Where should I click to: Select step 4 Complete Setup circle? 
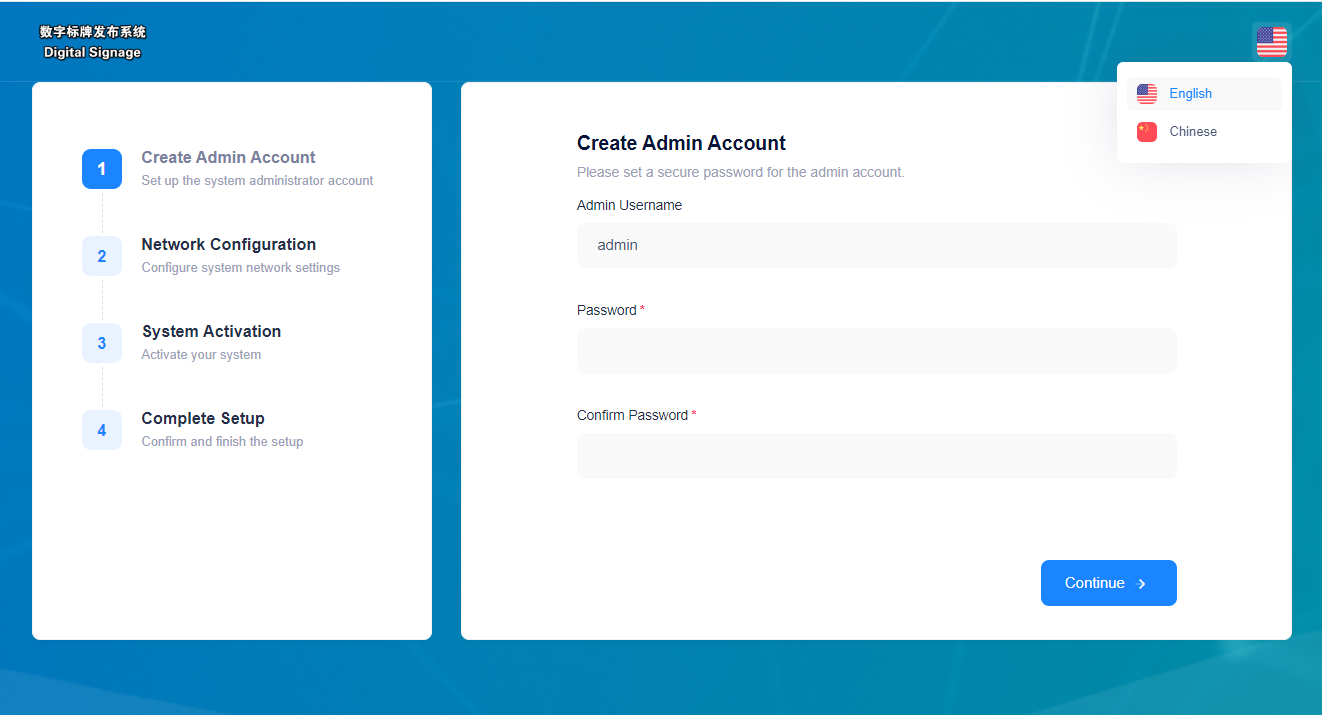point(101,430)
